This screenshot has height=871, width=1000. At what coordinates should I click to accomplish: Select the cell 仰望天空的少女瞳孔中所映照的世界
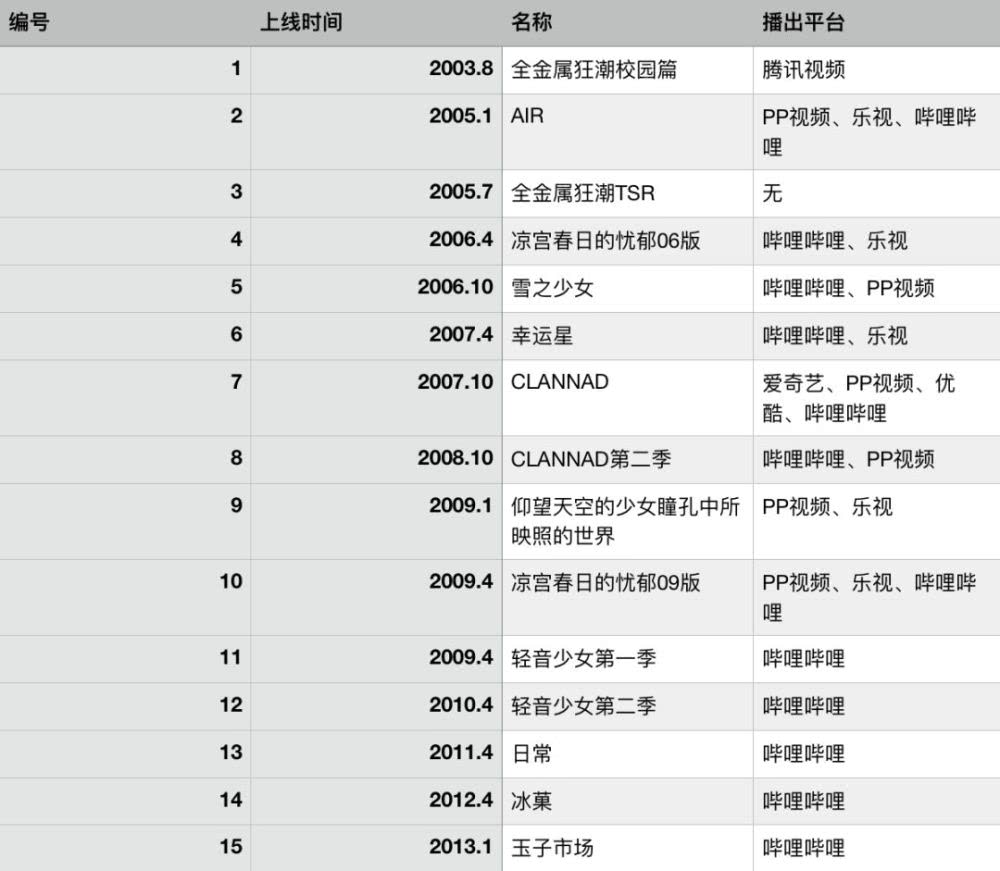tap(628, 522)
